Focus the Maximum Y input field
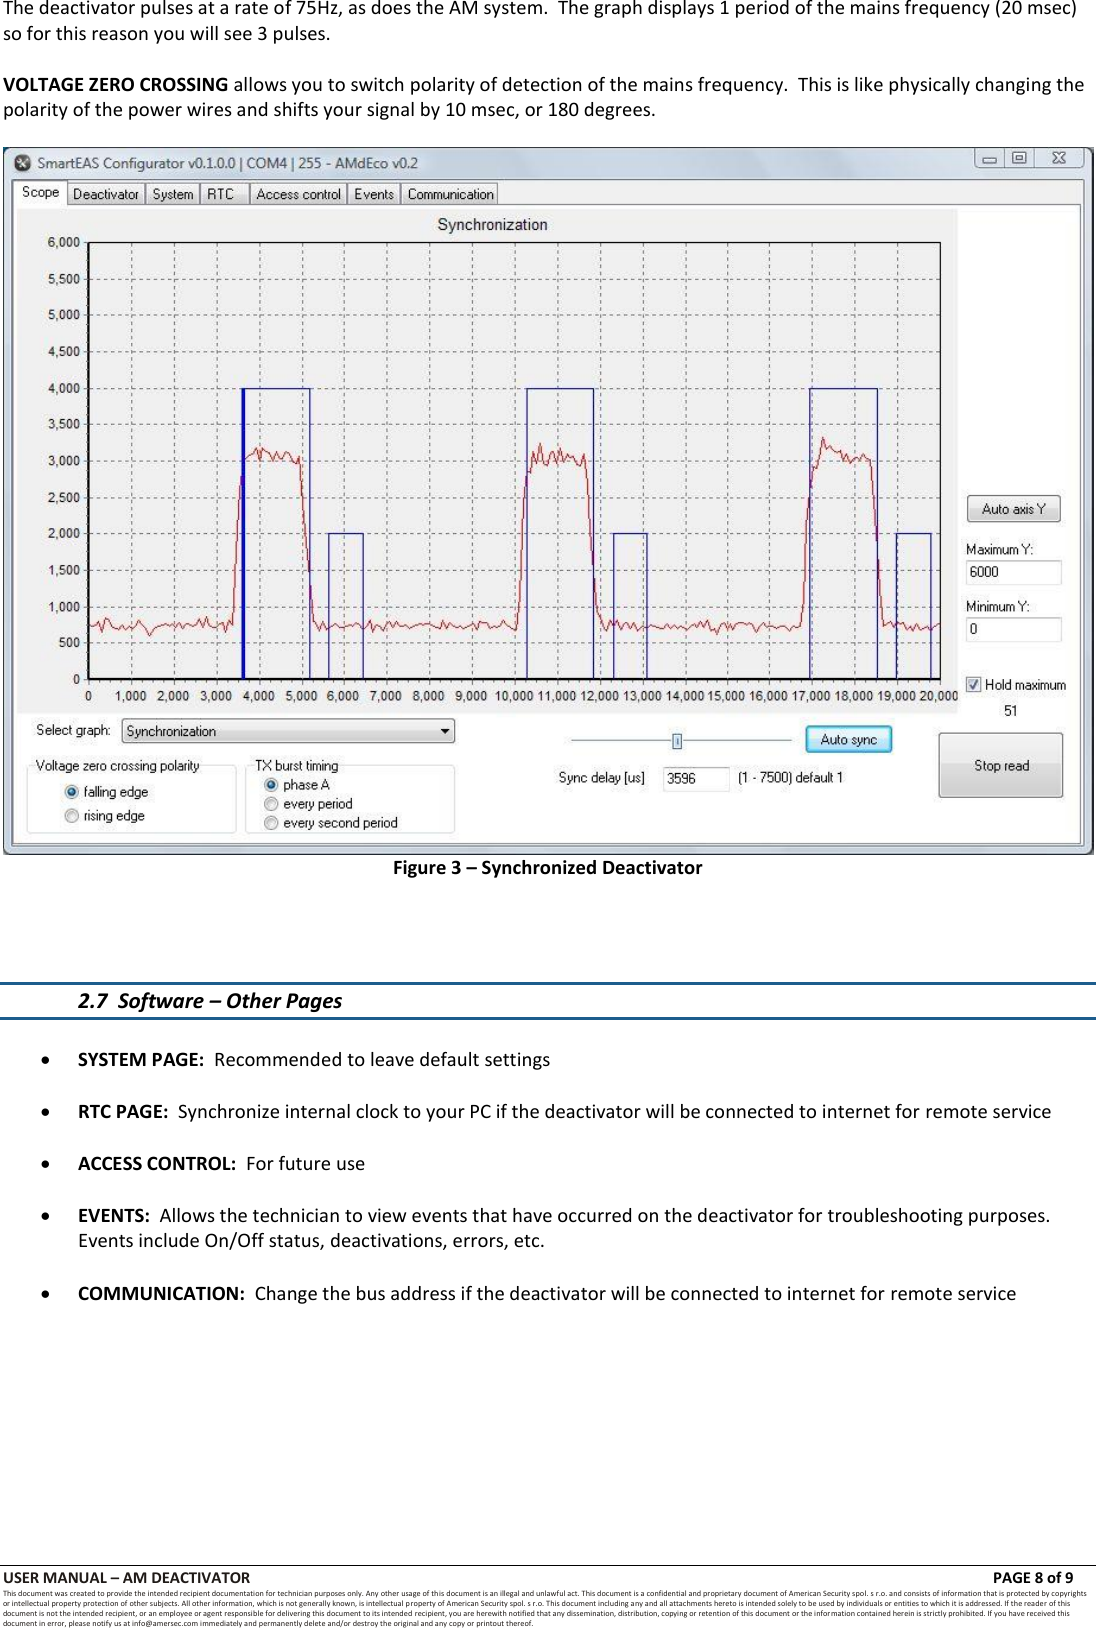1096x1628 pixels. 1013,572
